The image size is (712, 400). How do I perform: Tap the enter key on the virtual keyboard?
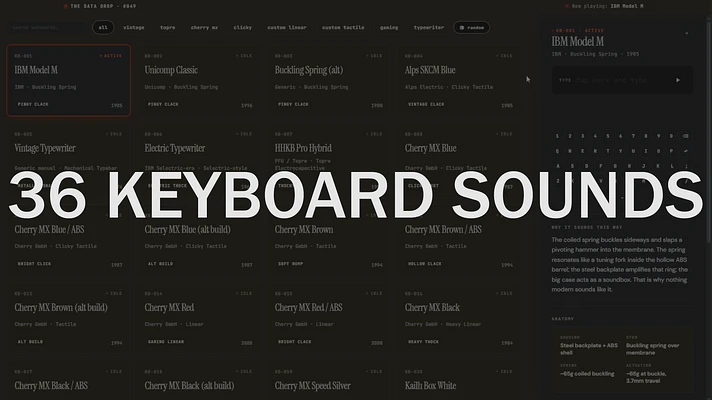point(685,151)
